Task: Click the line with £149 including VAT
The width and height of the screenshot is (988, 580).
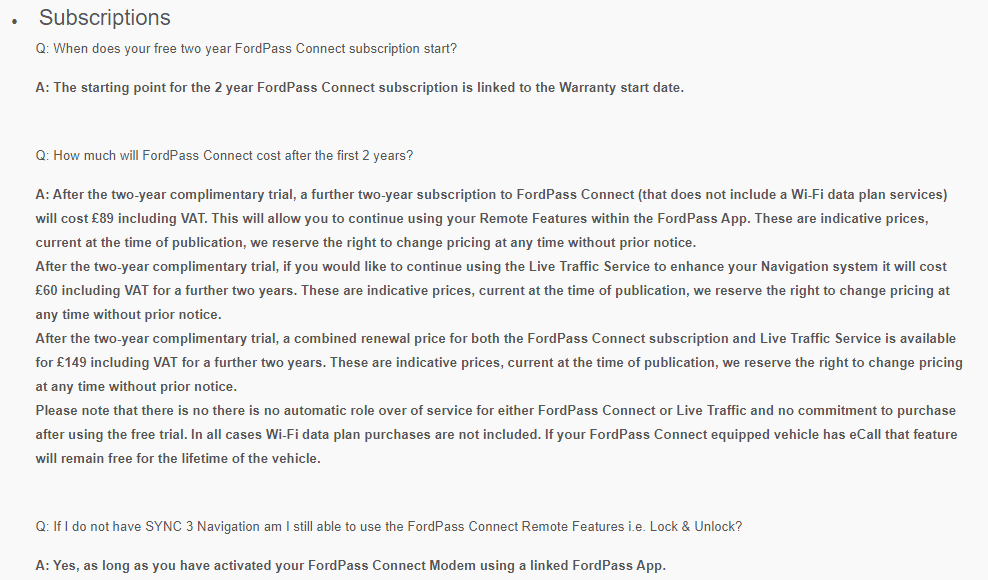Action: click(499, 362)
